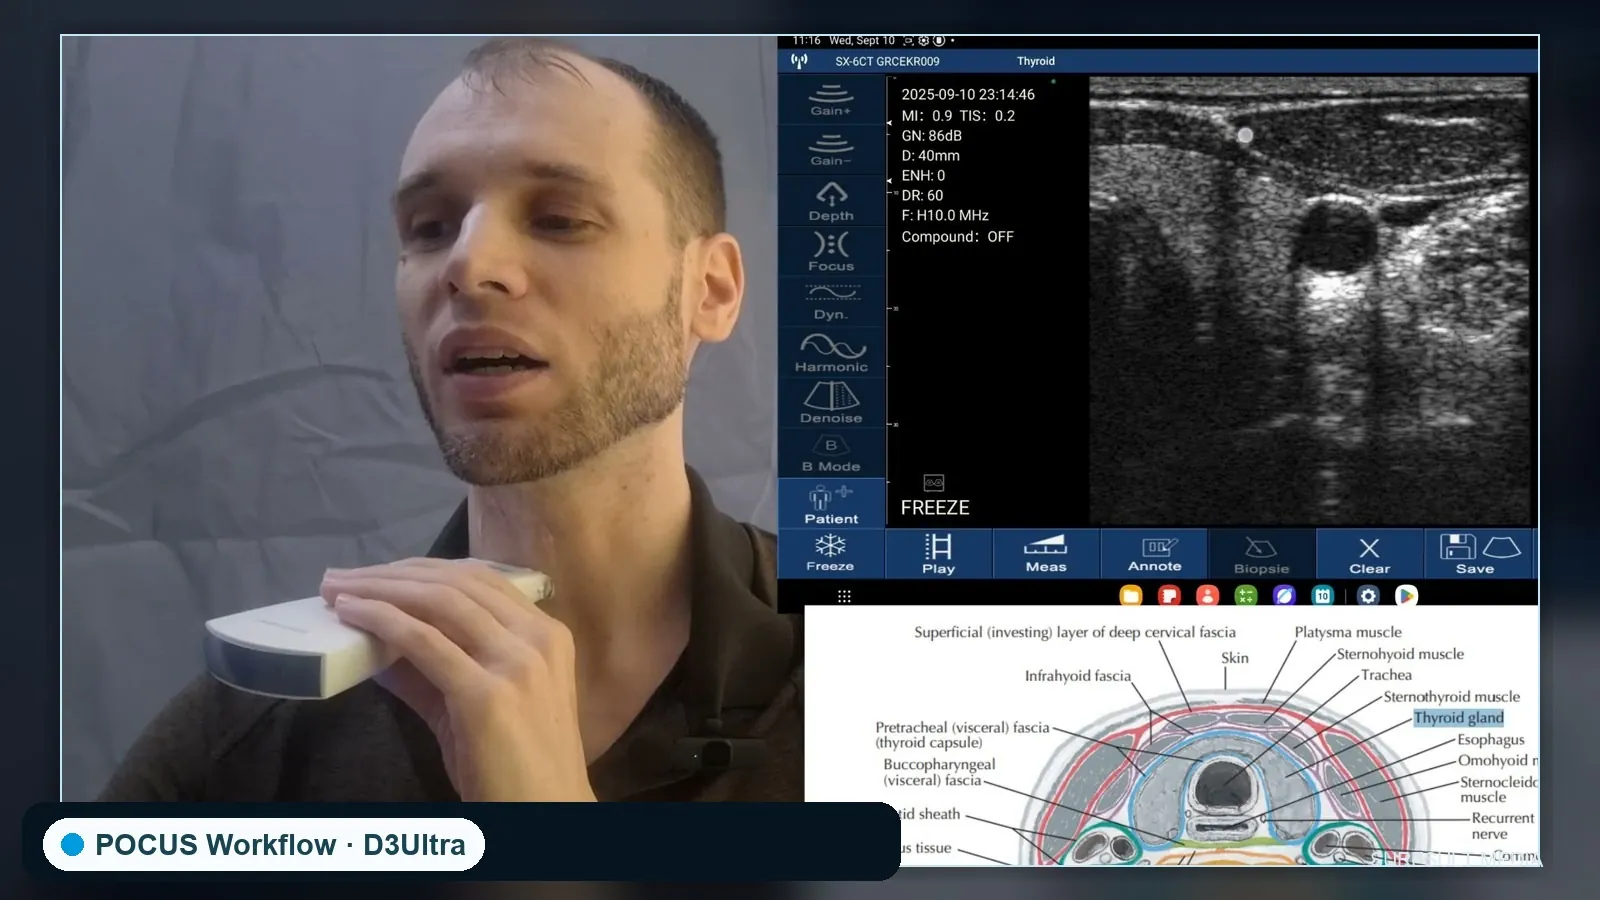This screenshot has height=900, width=1600.
Task: Select the Biopsie guide button
Action: [x=1261, y=553]
